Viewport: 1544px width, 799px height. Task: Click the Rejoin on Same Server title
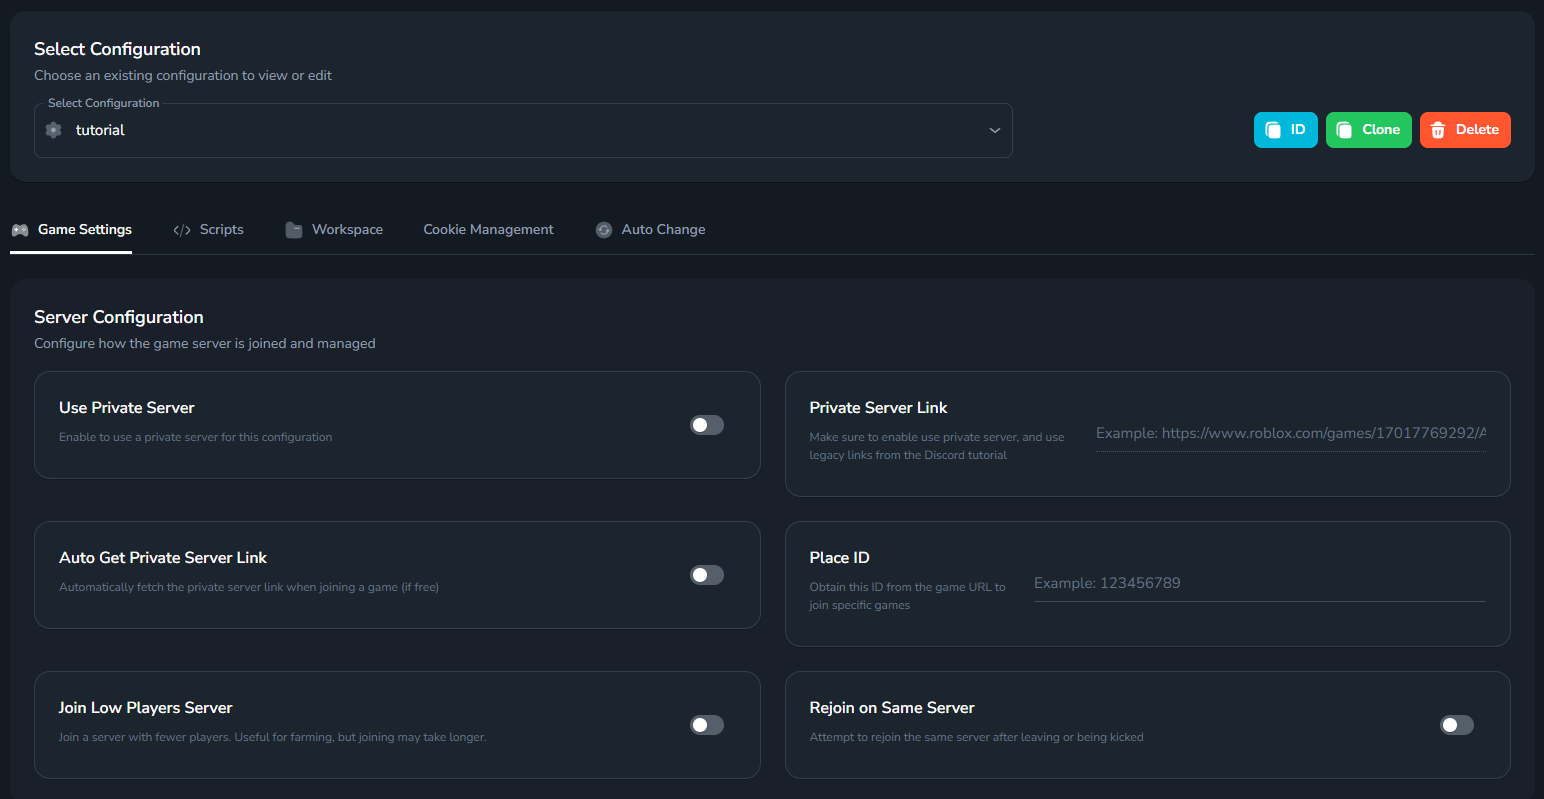[x=892, y=708]
